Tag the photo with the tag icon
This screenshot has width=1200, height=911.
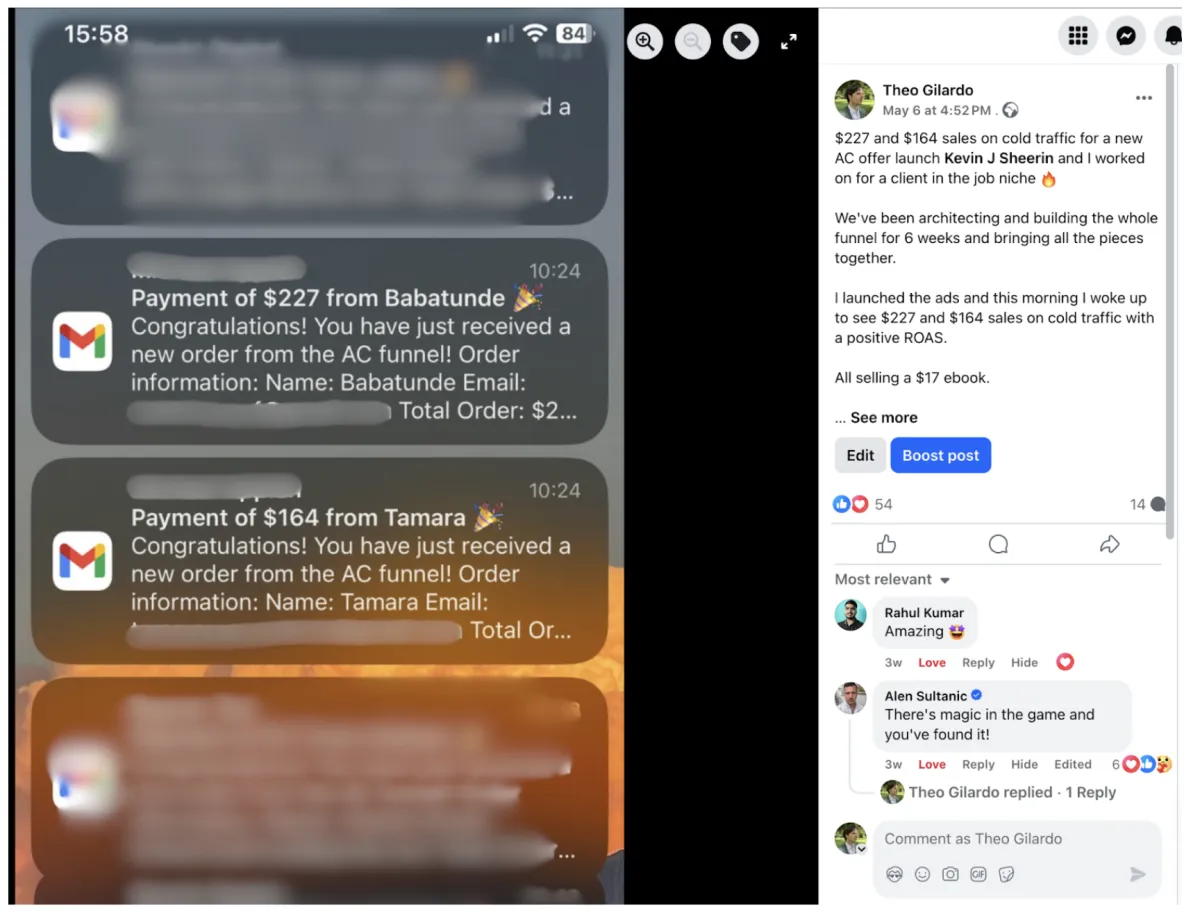click(741, 41)
